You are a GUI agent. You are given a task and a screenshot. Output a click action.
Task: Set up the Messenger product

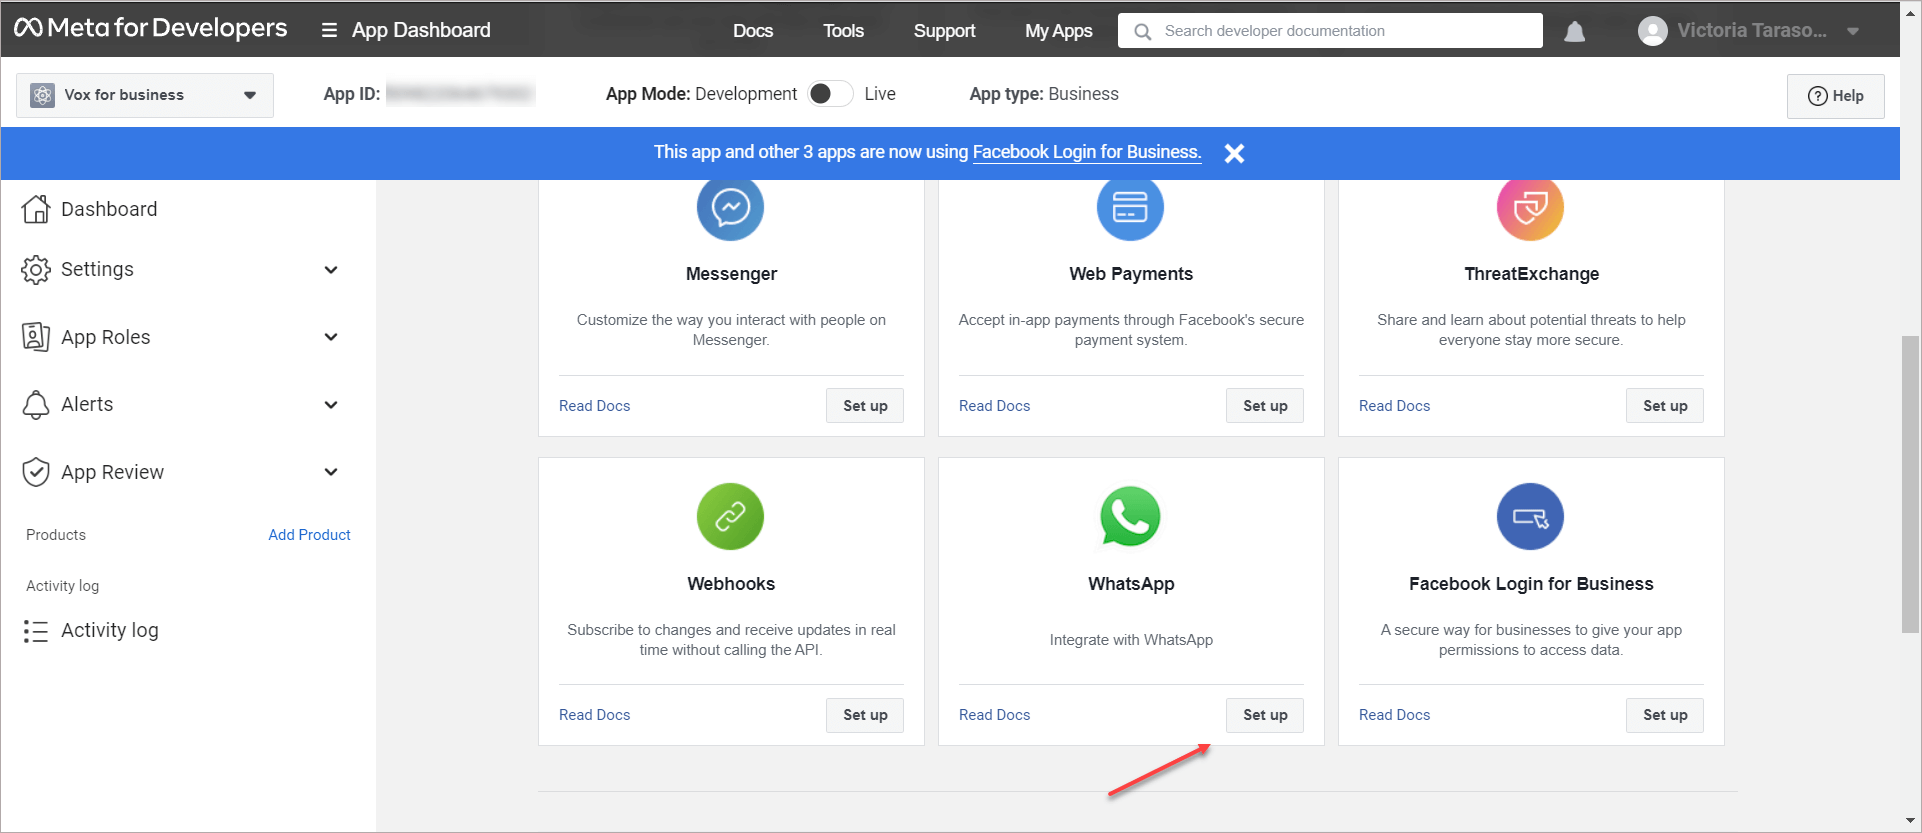tap(865, 406)
